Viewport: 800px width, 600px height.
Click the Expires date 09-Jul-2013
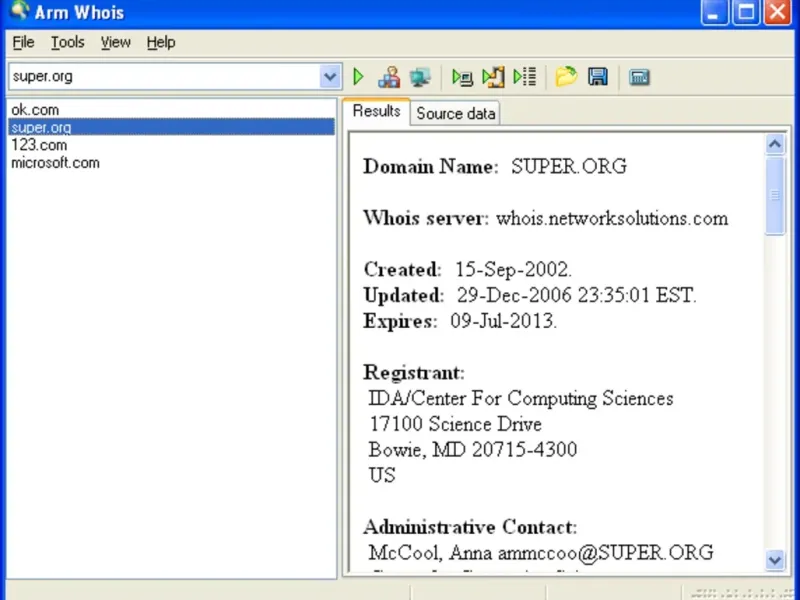pos(503,321)
